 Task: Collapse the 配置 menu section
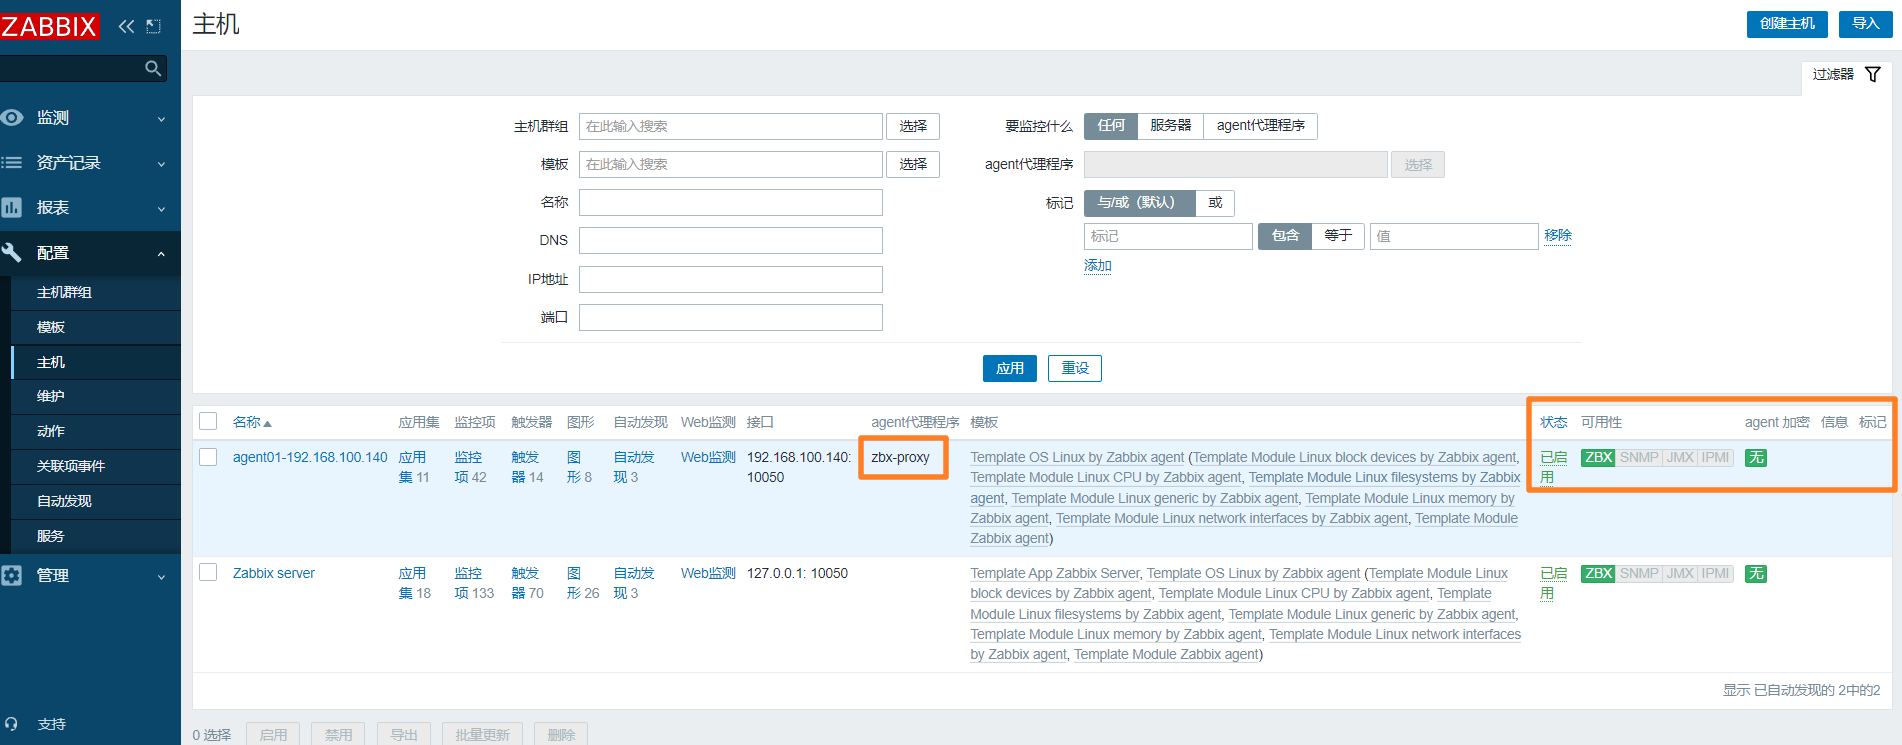161,253
